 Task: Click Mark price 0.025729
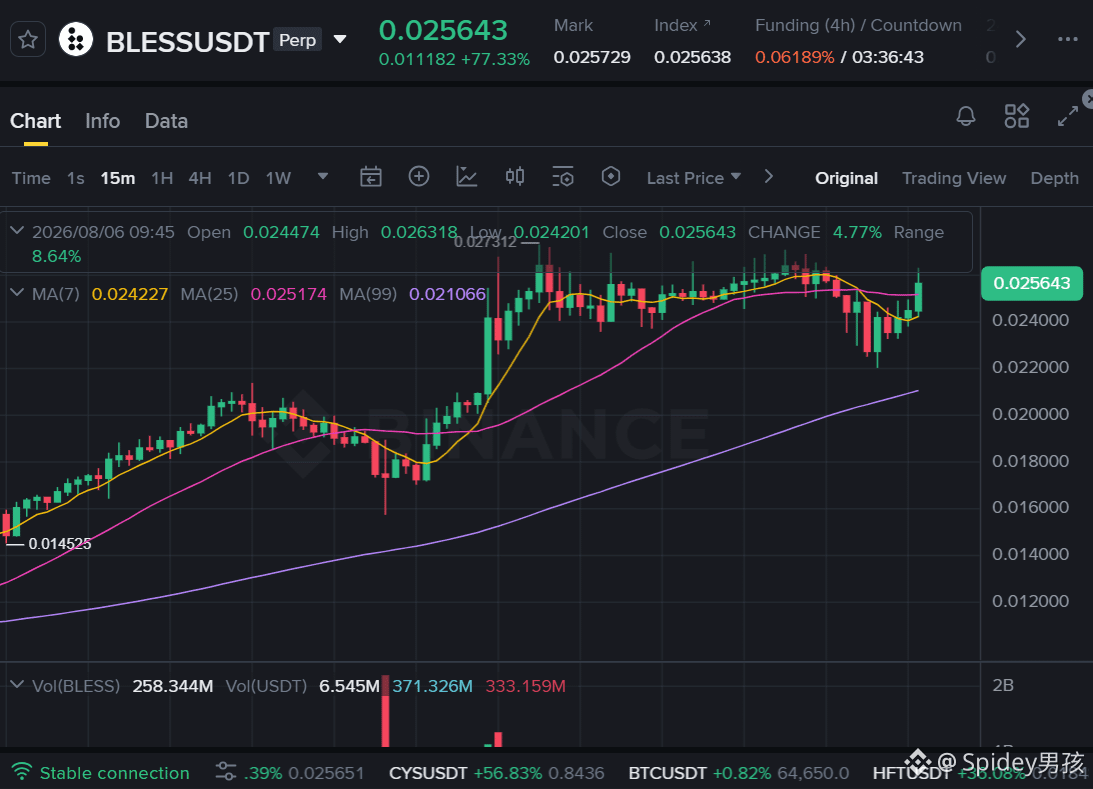coord(592,57)
